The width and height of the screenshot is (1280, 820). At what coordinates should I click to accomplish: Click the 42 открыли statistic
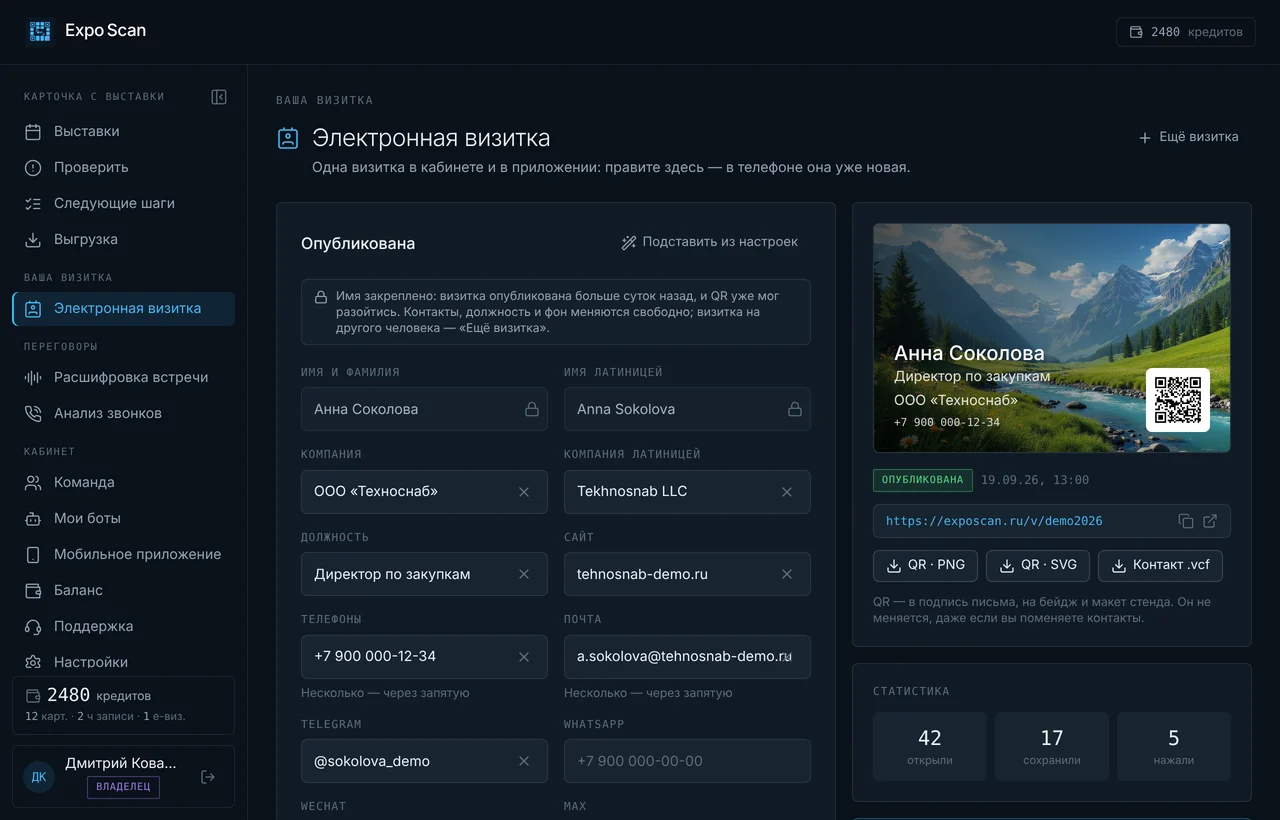(x=930, y=747)
